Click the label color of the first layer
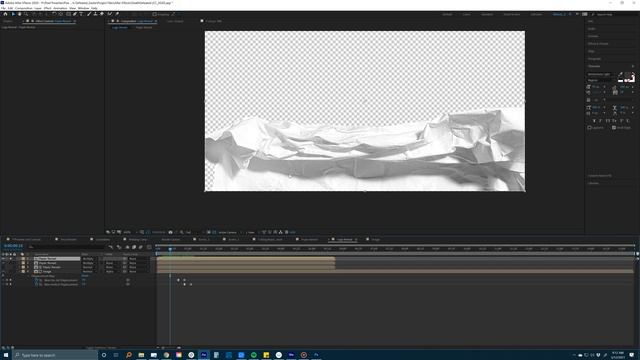The image size is (640, 360). pyautogui.click(x=23, y=259)
